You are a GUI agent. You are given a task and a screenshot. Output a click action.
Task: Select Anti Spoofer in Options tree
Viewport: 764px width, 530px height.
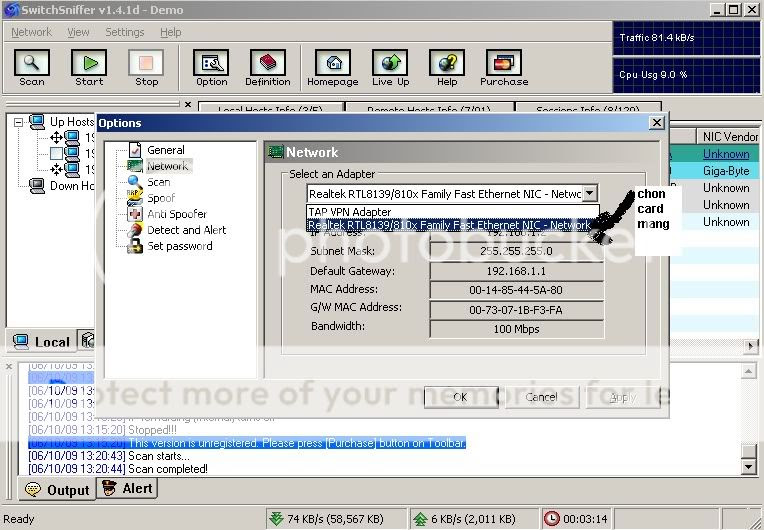[x=177, y=214]
